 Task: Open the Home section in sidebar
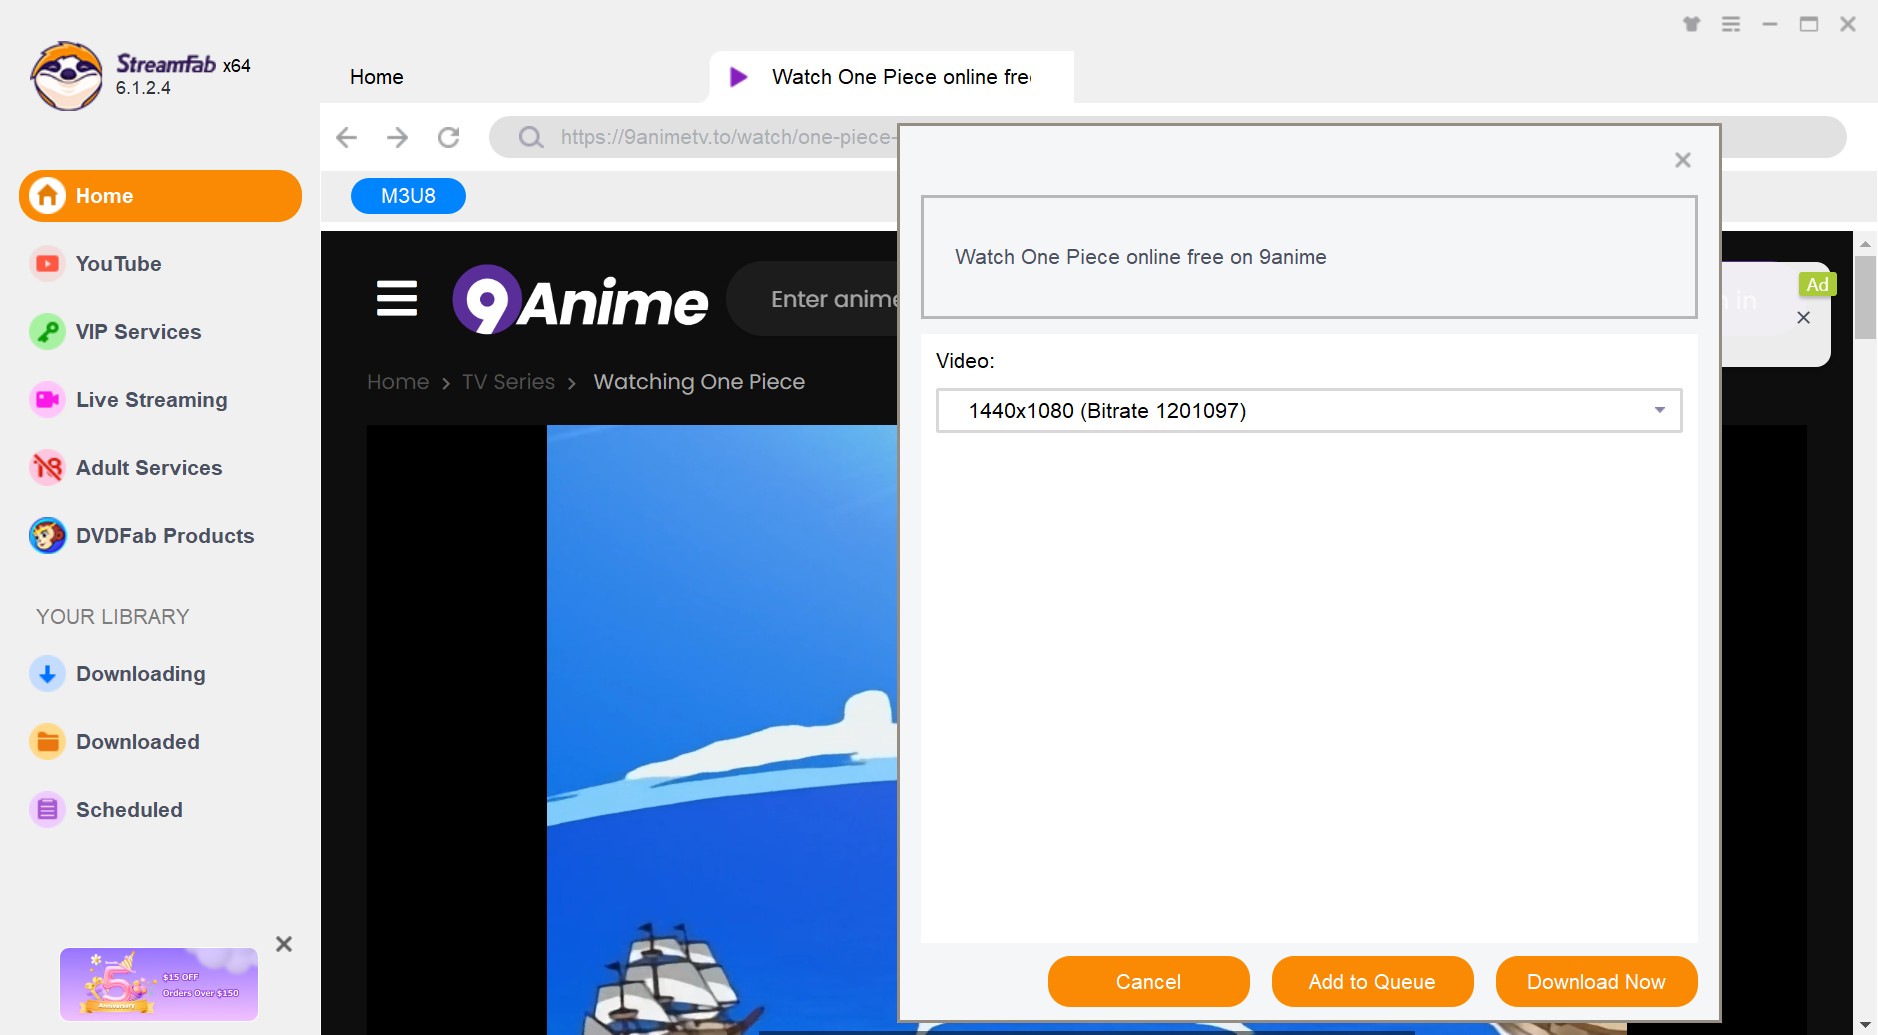[x=160, y=196]
